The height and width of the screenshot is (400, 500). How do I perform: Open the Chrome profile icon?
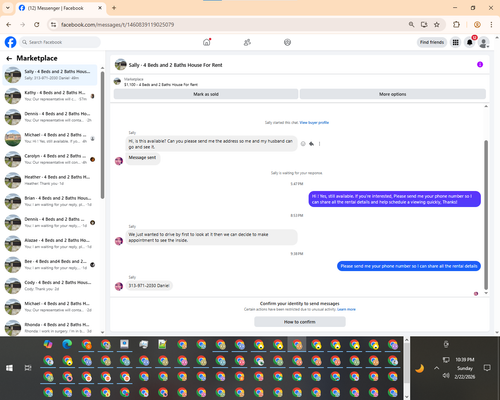tap(477, 24)
